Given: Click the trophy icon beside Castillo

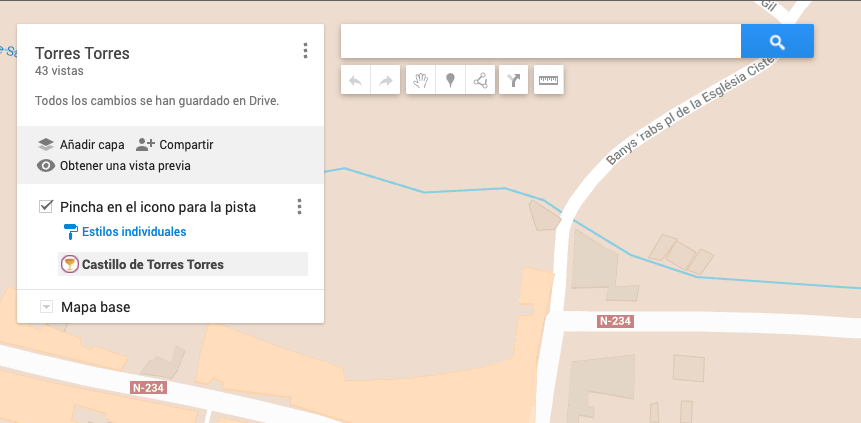Looking at the screenshot, I should tap(69, 264).
